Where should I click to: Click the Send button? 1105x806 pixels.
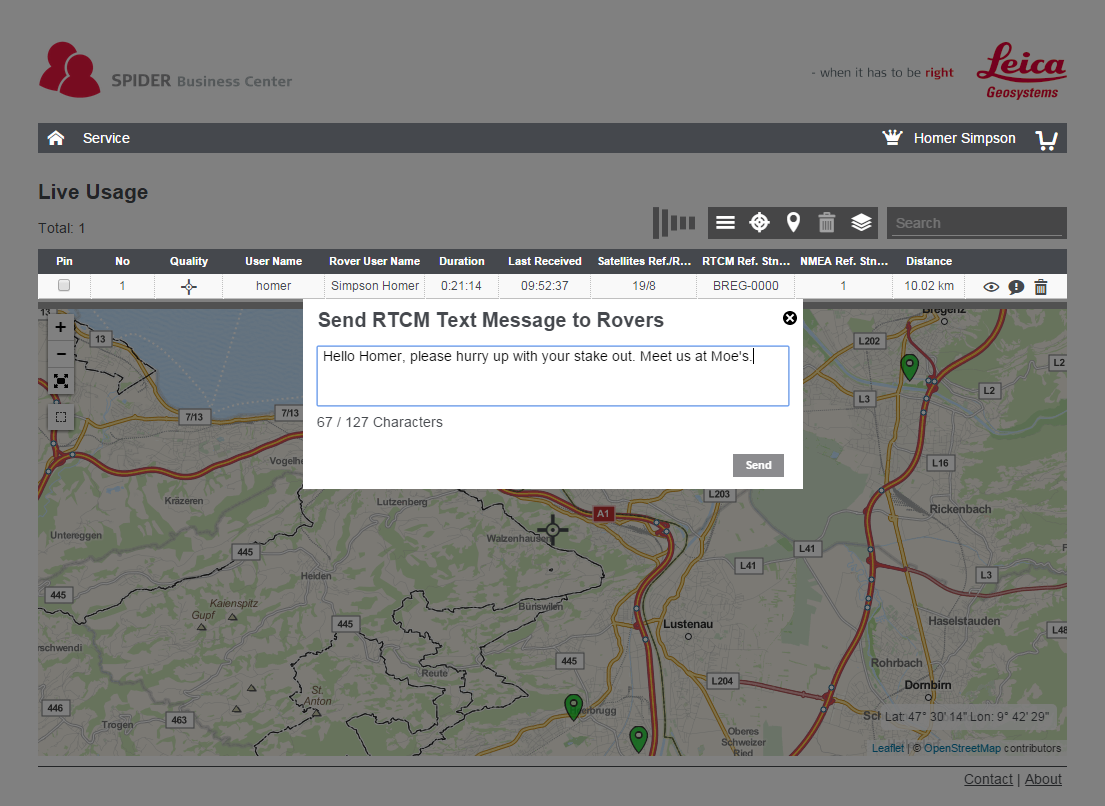[x=758, y=465]
